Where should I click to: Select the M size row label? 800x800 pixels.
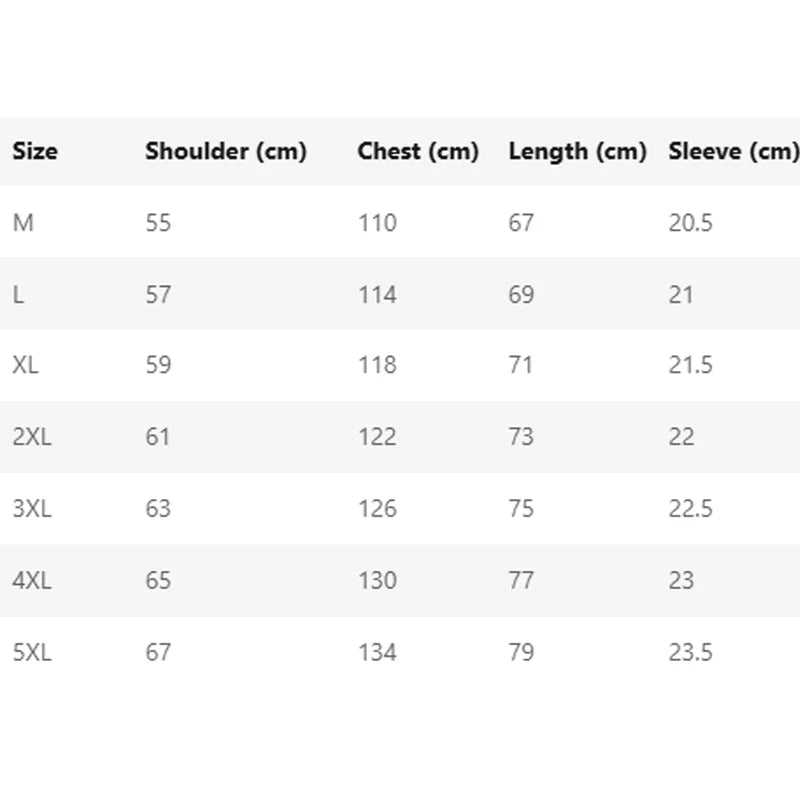click(x=23, y=223)
